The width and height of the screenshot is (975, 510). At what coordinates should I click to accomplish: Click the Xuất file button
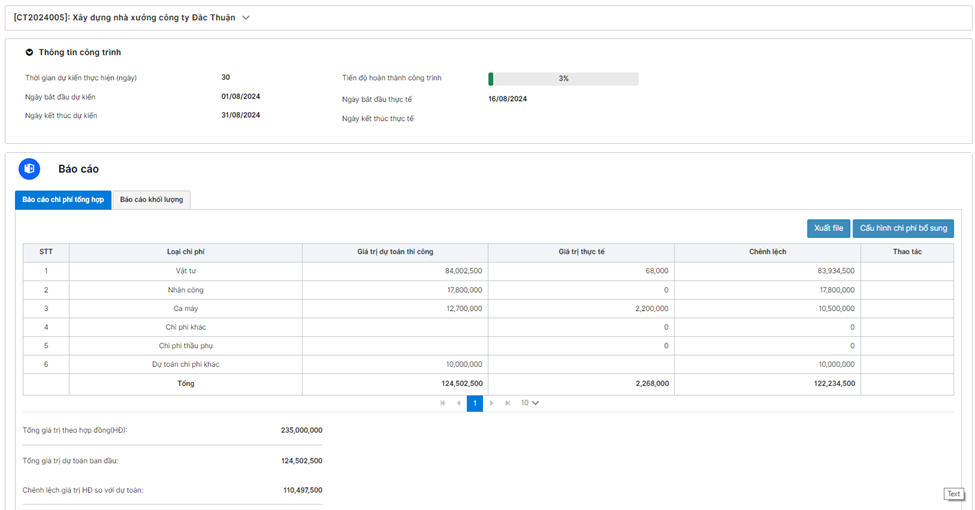pyautogui.click(x=828, y=228)
